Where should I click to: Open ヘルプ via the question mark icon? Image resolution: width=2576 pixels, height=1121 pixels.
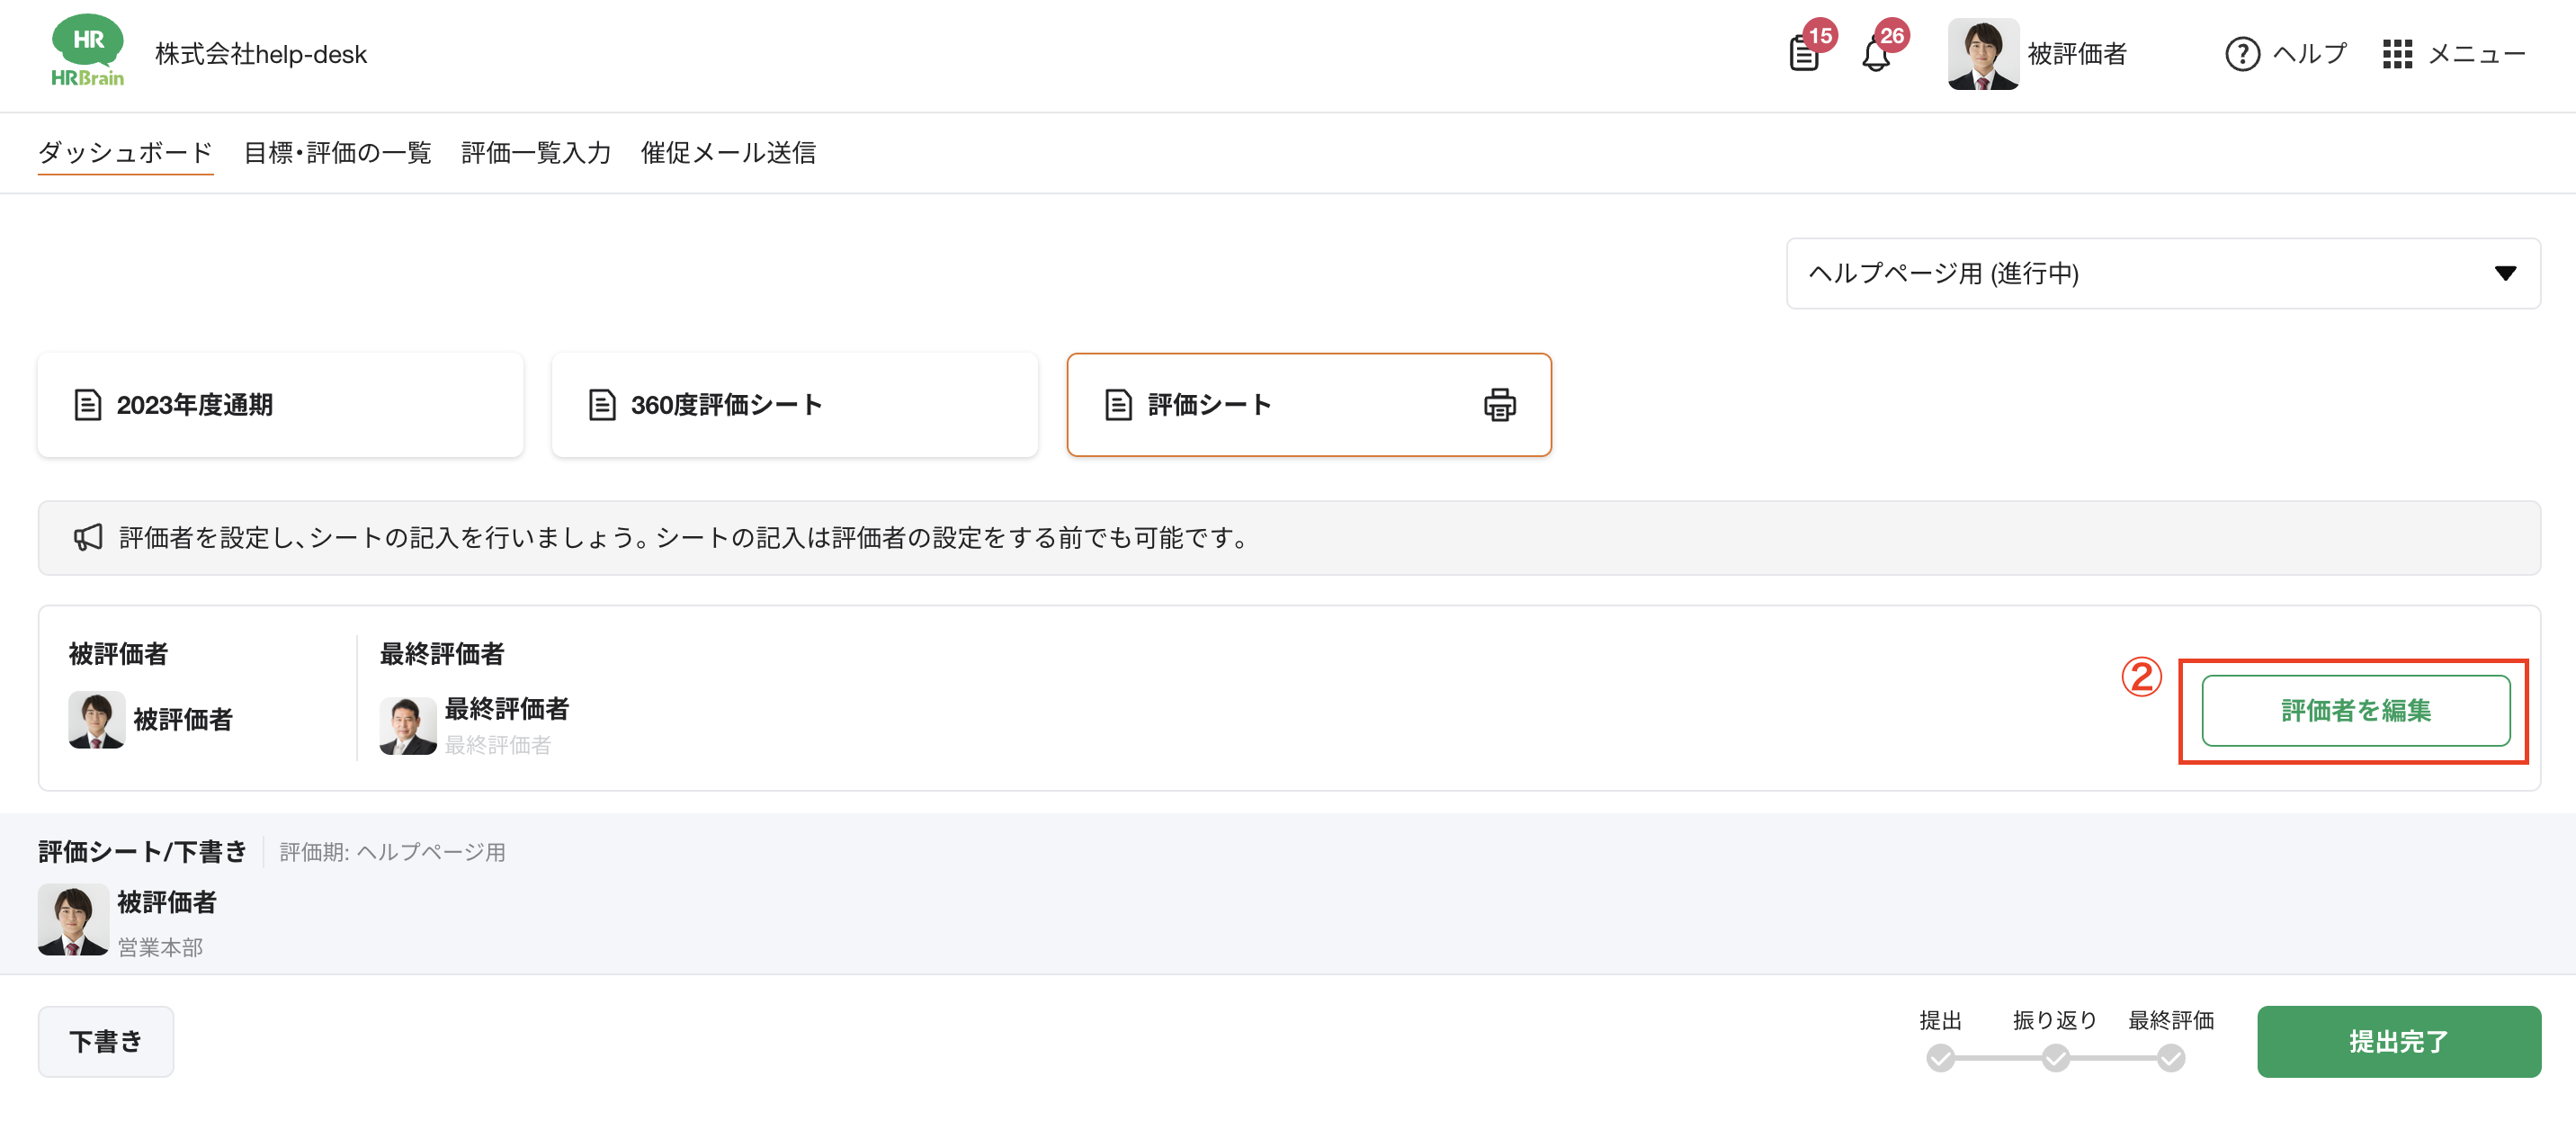point(2243,55)
